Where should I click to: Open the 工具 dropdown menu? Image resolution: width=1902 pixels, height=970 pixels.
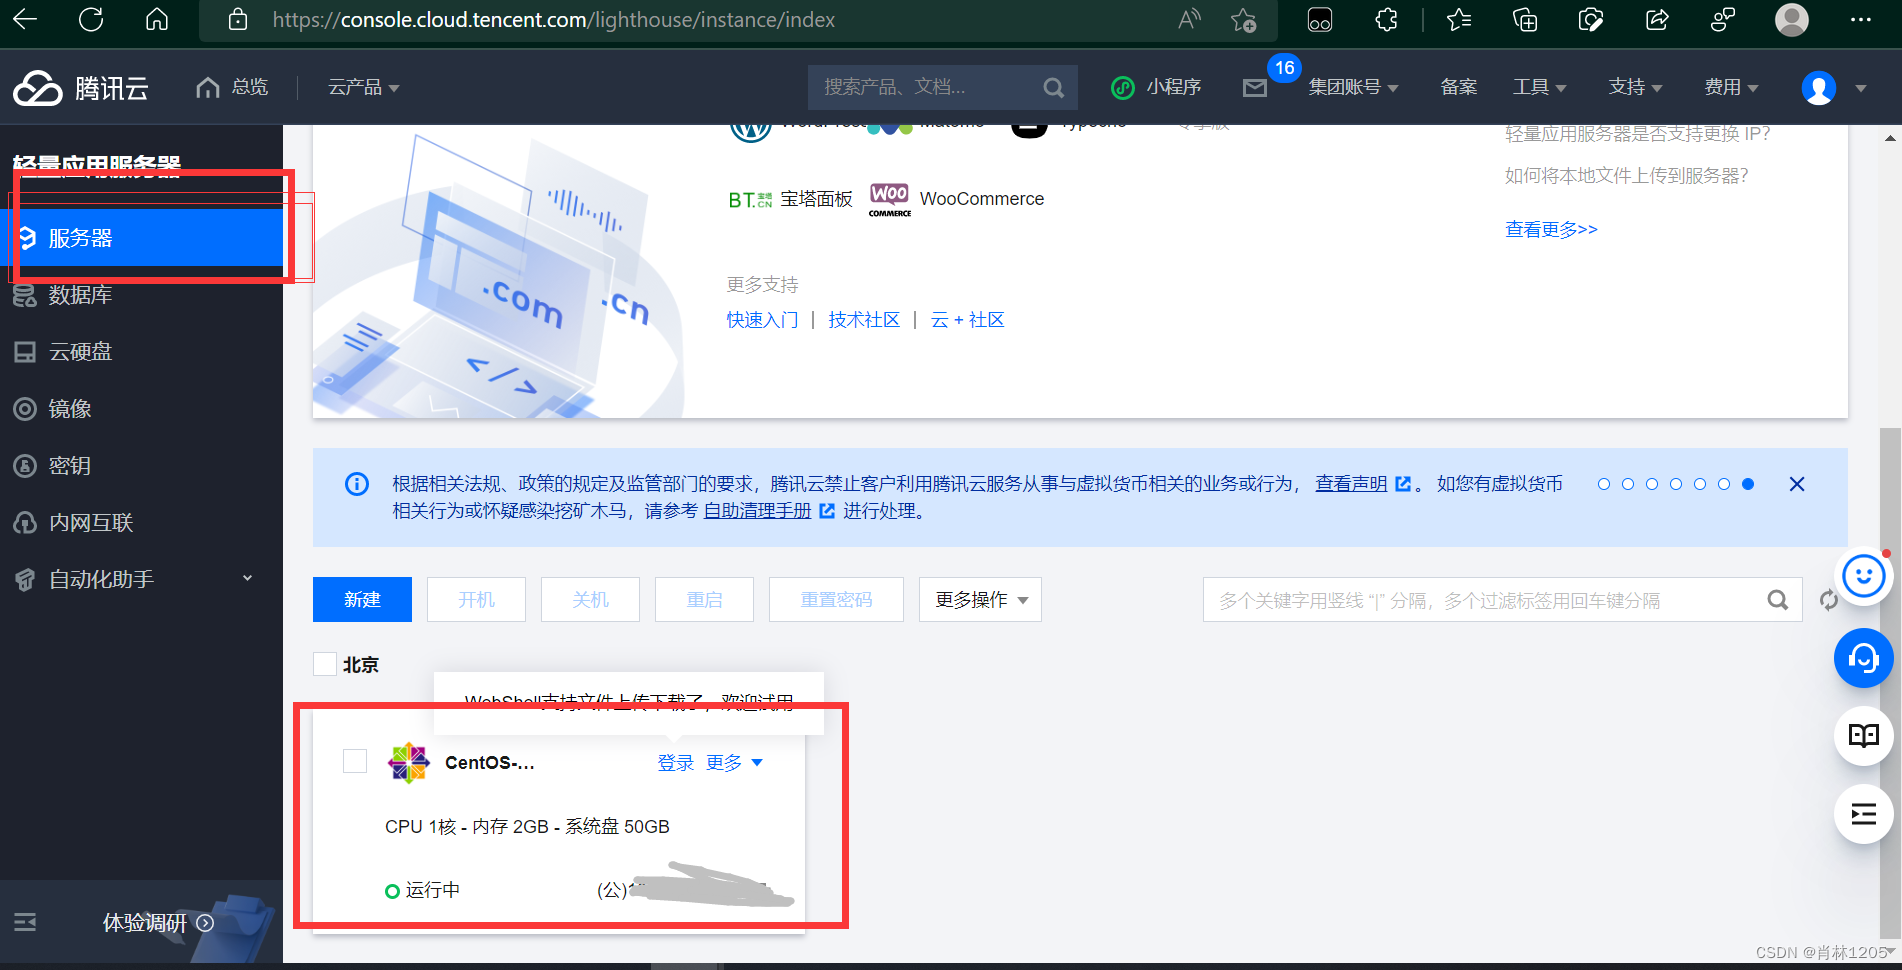click(1540, 88)
